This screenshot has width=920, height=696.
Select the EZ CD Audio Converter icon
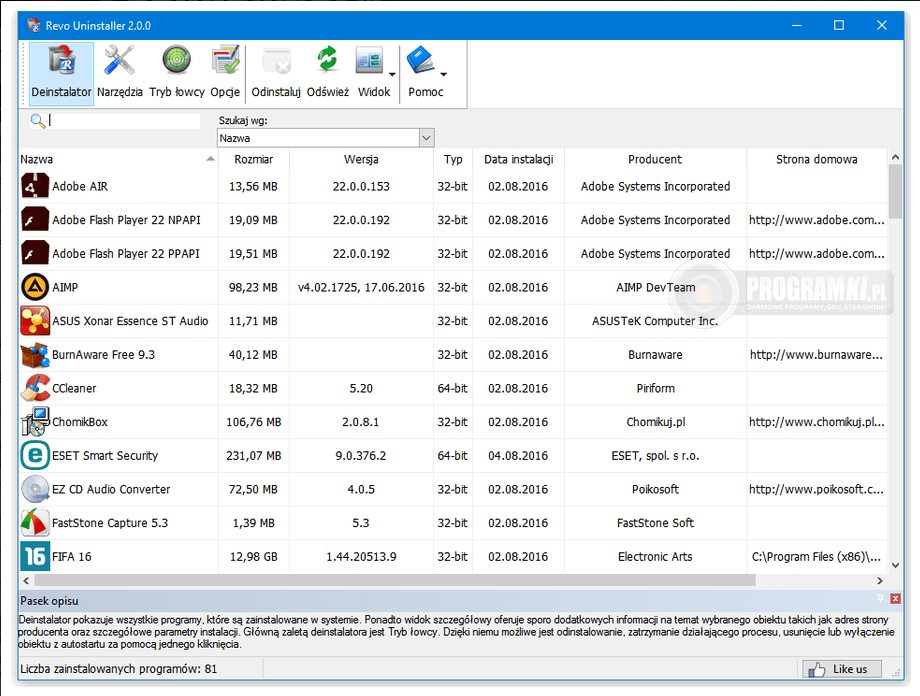(35, 489)
